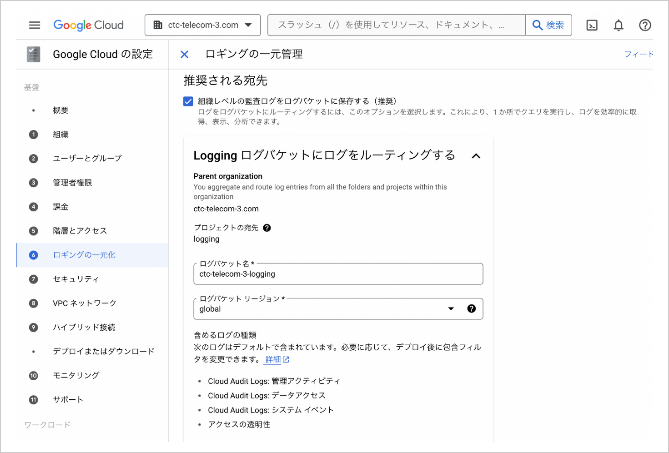Screen dimensions: 669x453
Task: Close the ロギングの一元管理 panel
Action: pyautogui.click(x=184, y=54)
